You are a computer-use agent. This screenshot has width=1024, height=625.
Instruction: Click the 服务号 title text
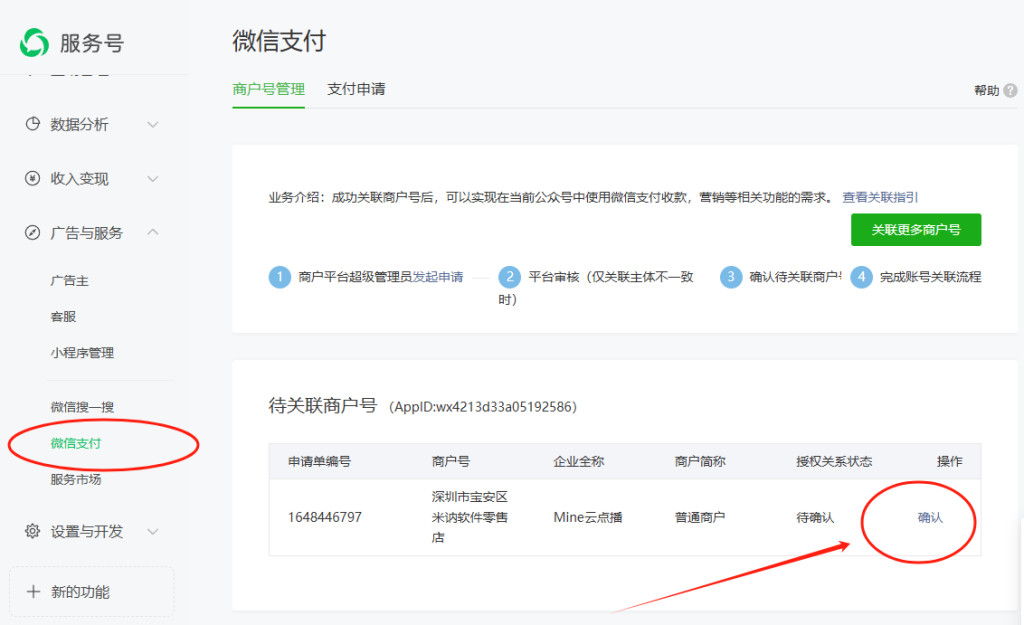tap(91, 44)
